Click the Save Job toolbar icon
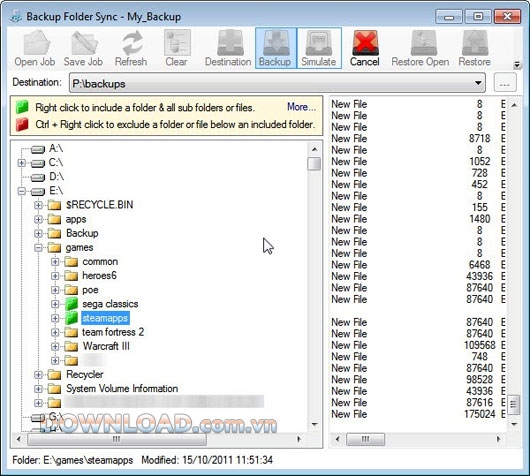 coord(85,43)
